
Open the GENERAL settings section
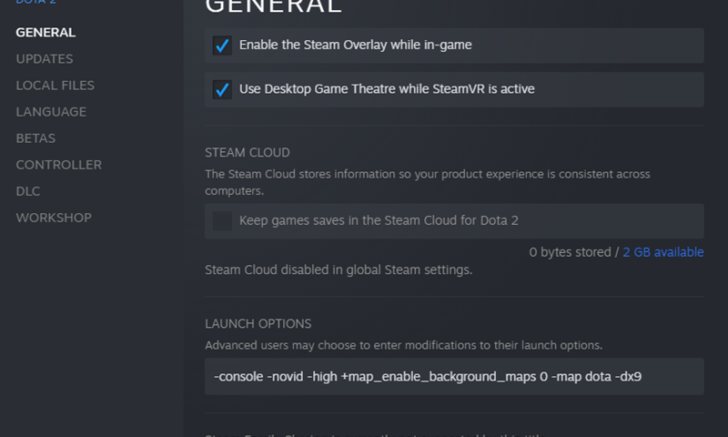click(46, 33)
